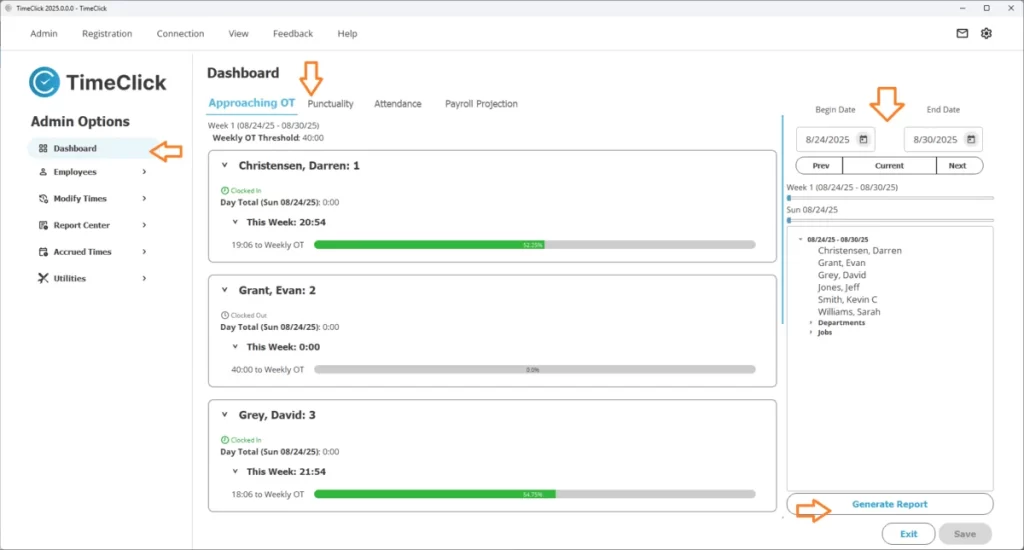Click the Utilities tools icon
Viewport: 1024px width, 550px height.
coord(43,278)
